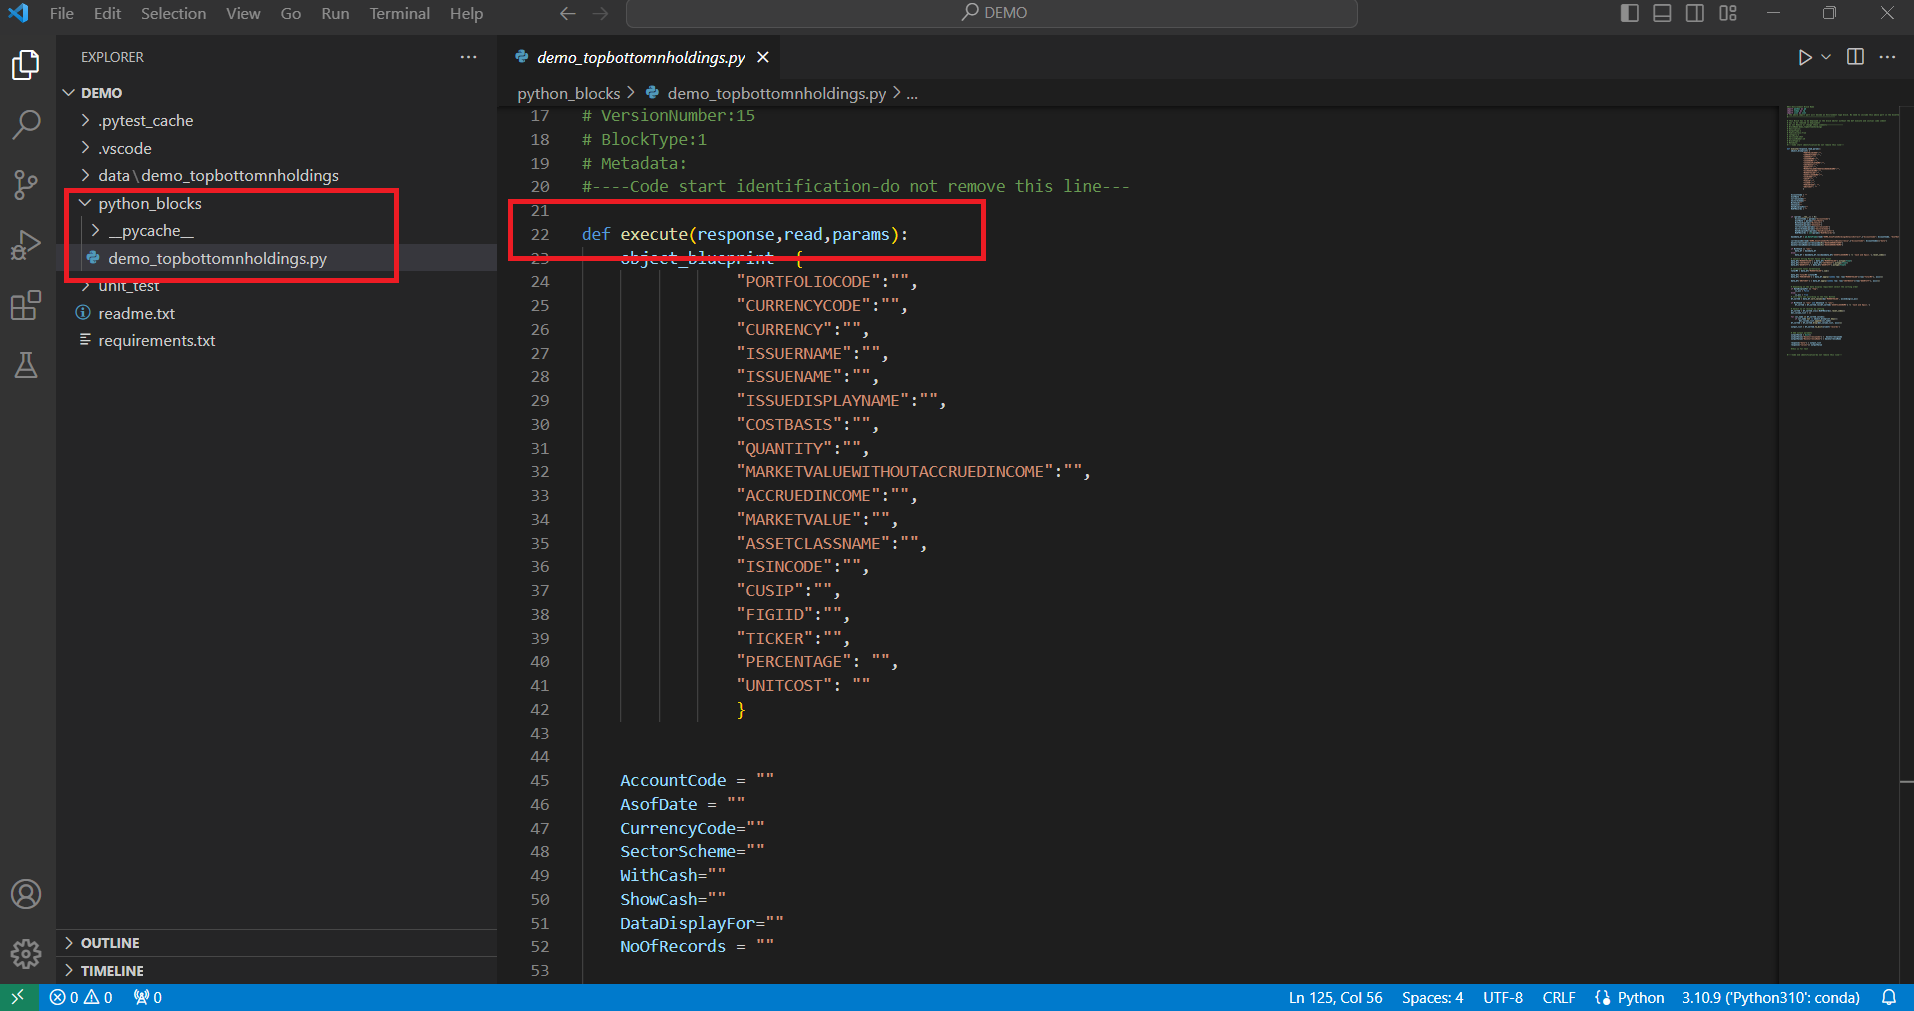1914x1011 pixels.
Task: Open errors and warnings counter in status bar
Action: pos(82,997)
